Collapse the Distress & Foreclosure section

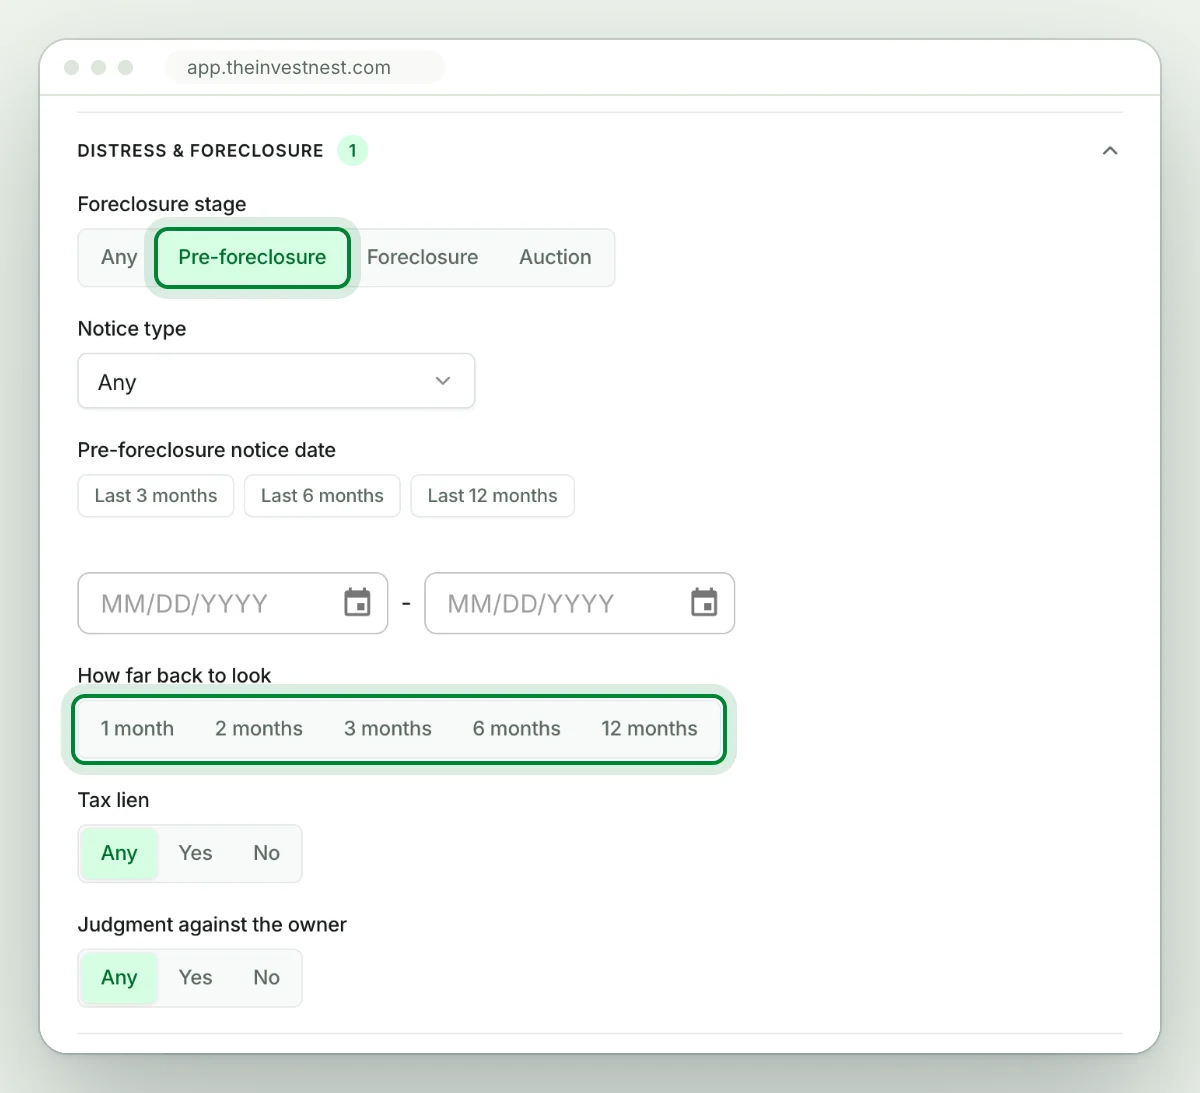point(1110,151)
